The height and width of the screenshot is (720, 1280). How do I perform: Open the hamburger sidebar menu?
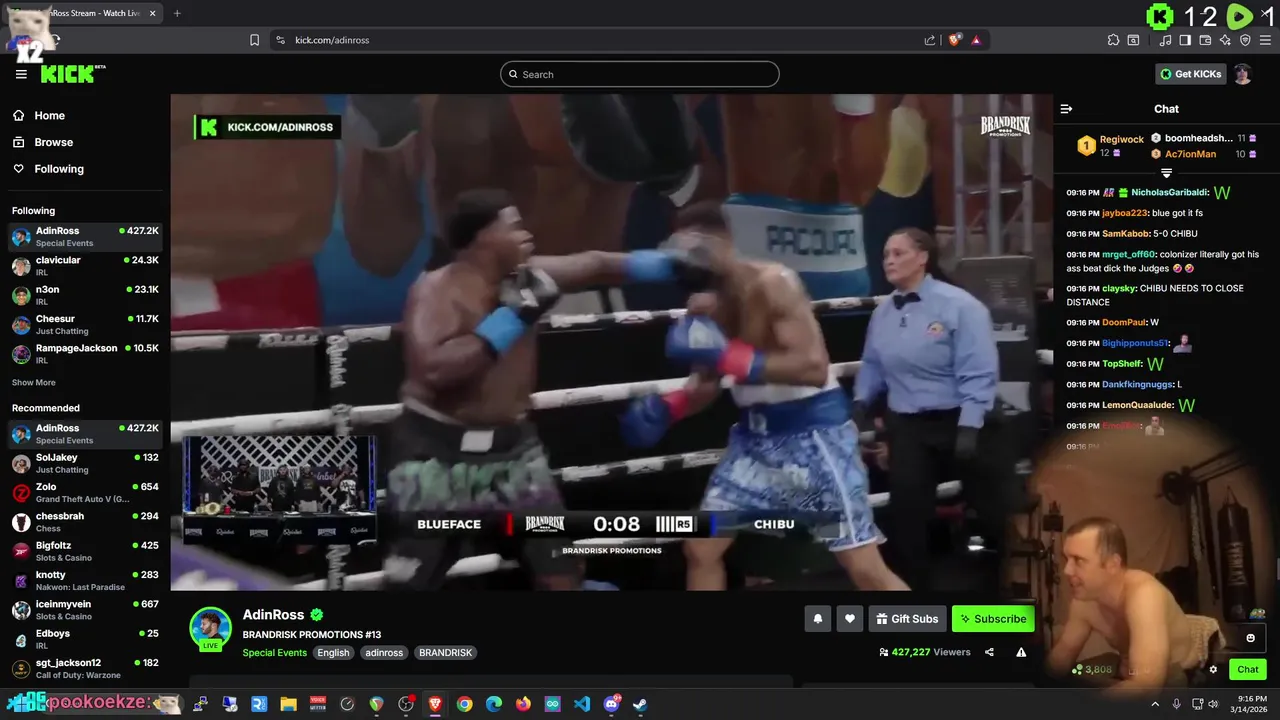21,74
